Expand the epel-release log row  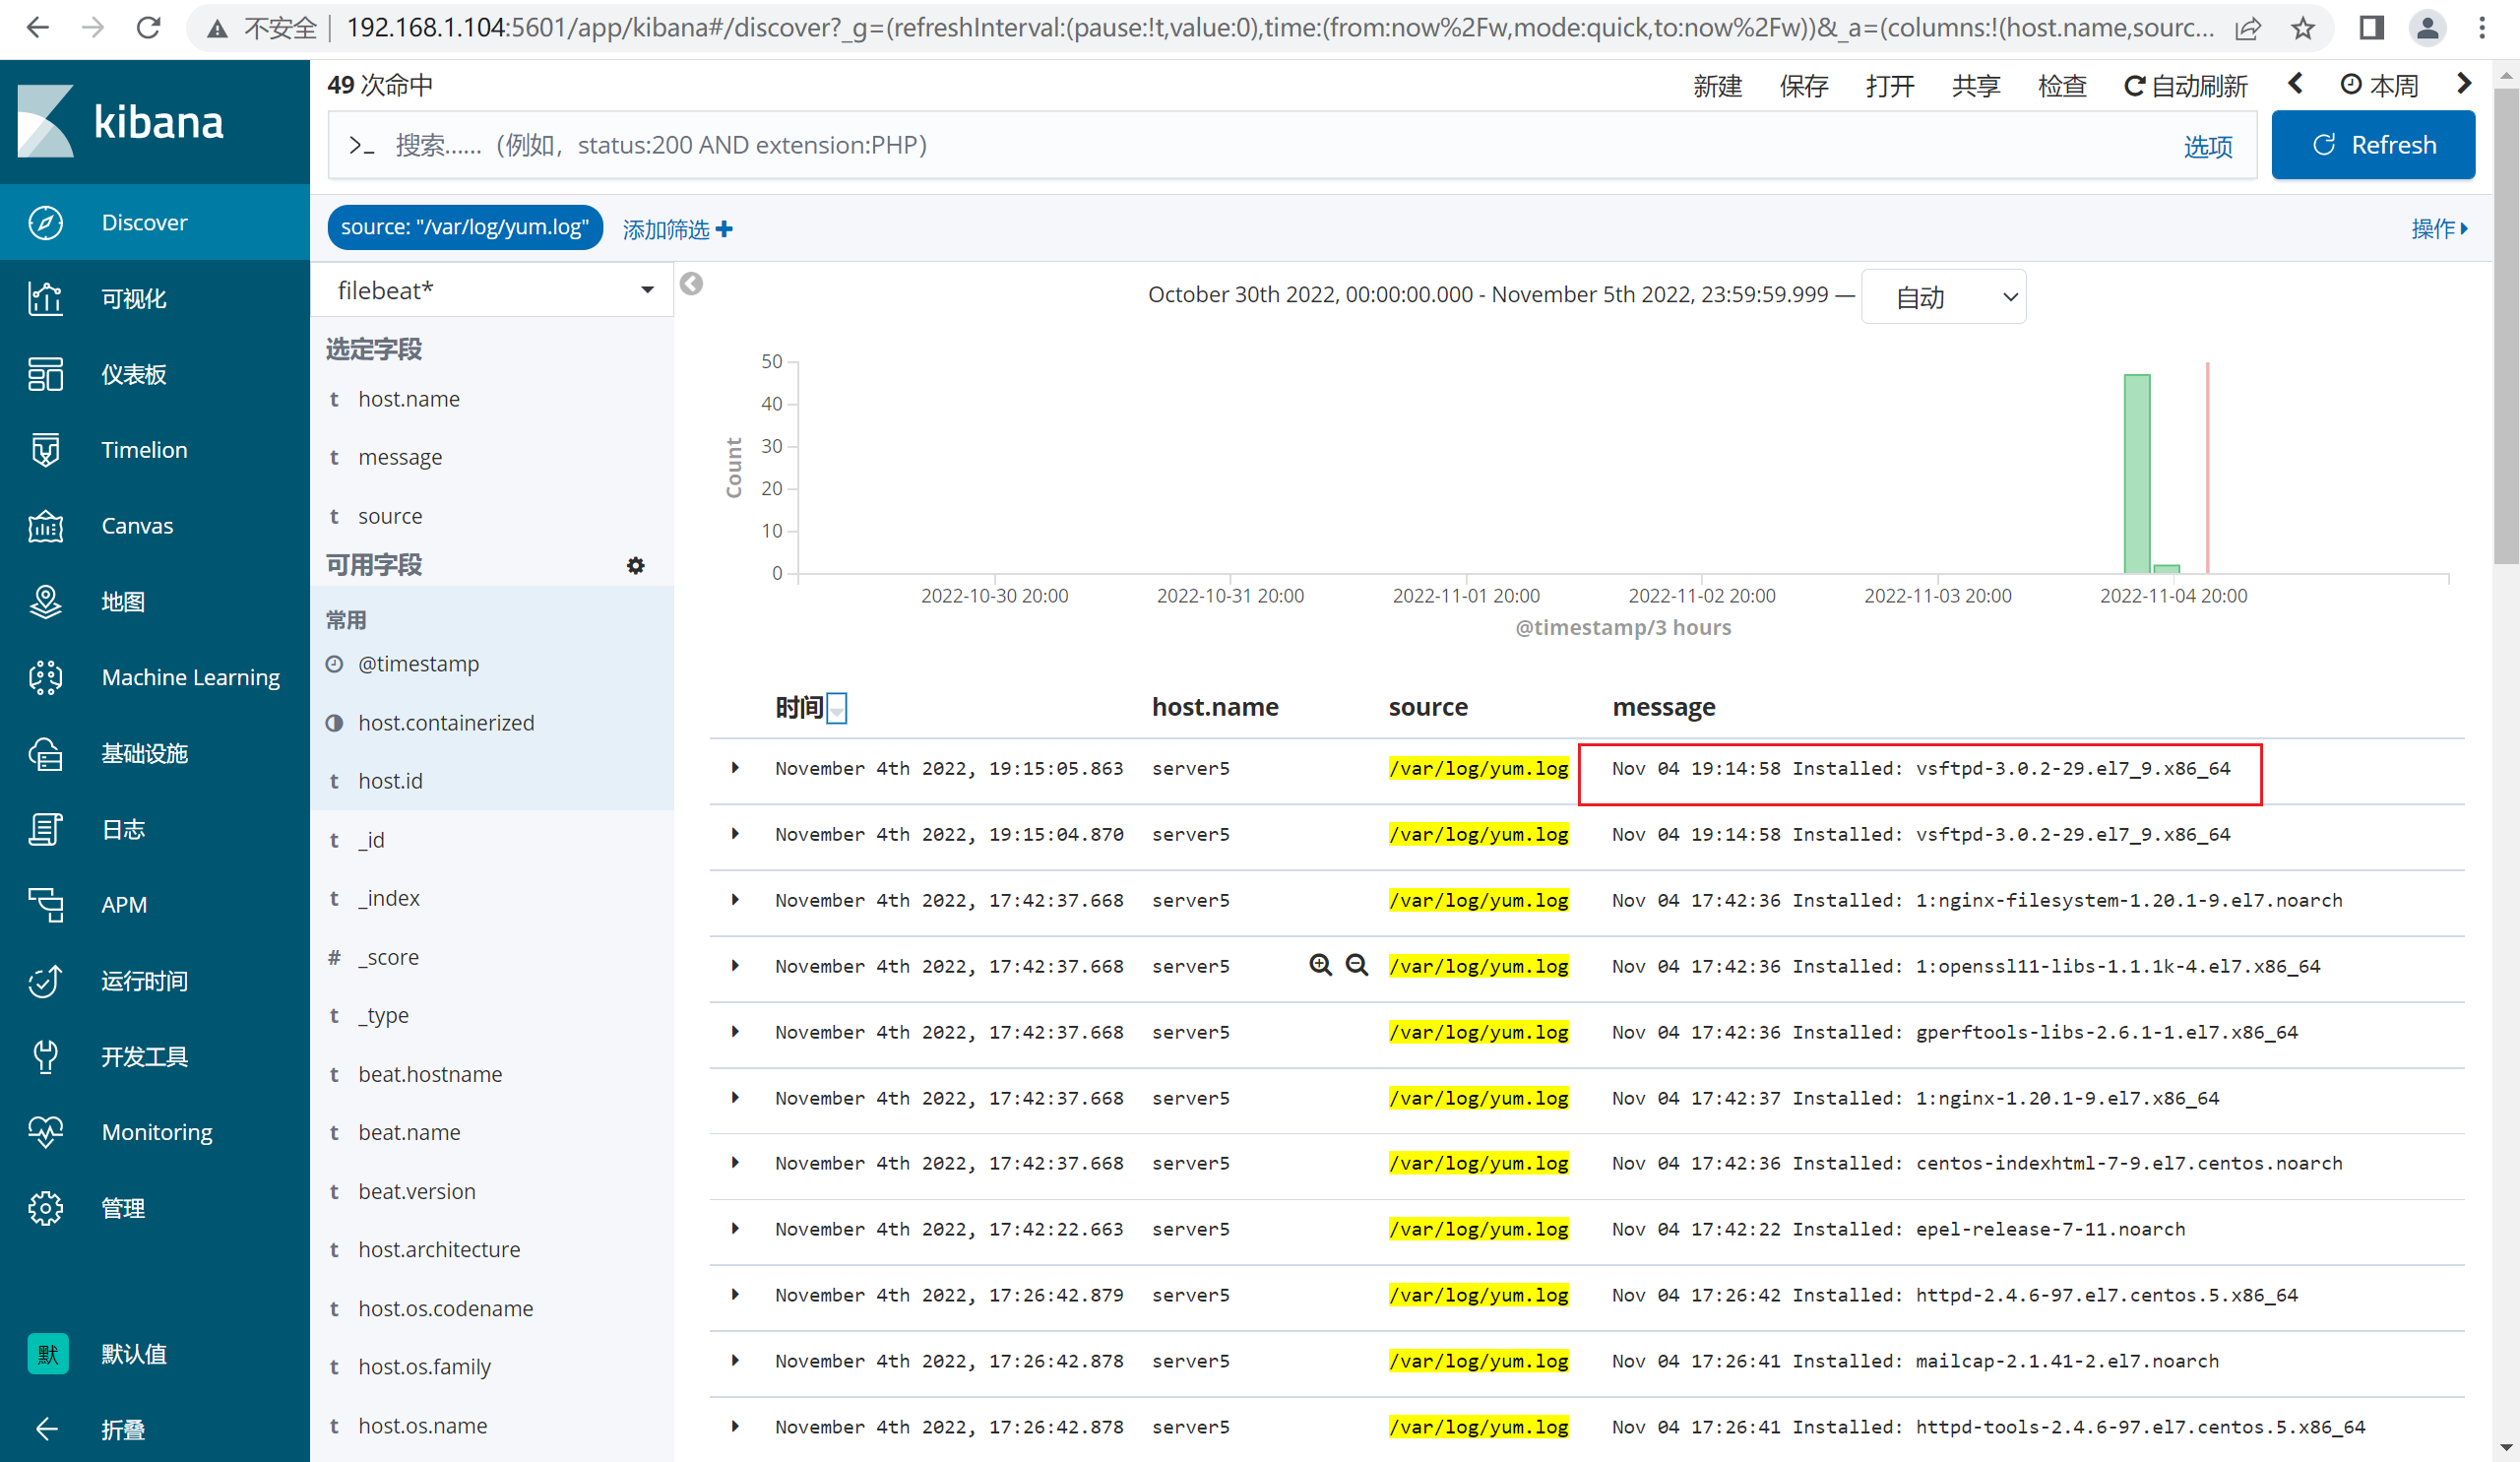[x=736, y=1229]
